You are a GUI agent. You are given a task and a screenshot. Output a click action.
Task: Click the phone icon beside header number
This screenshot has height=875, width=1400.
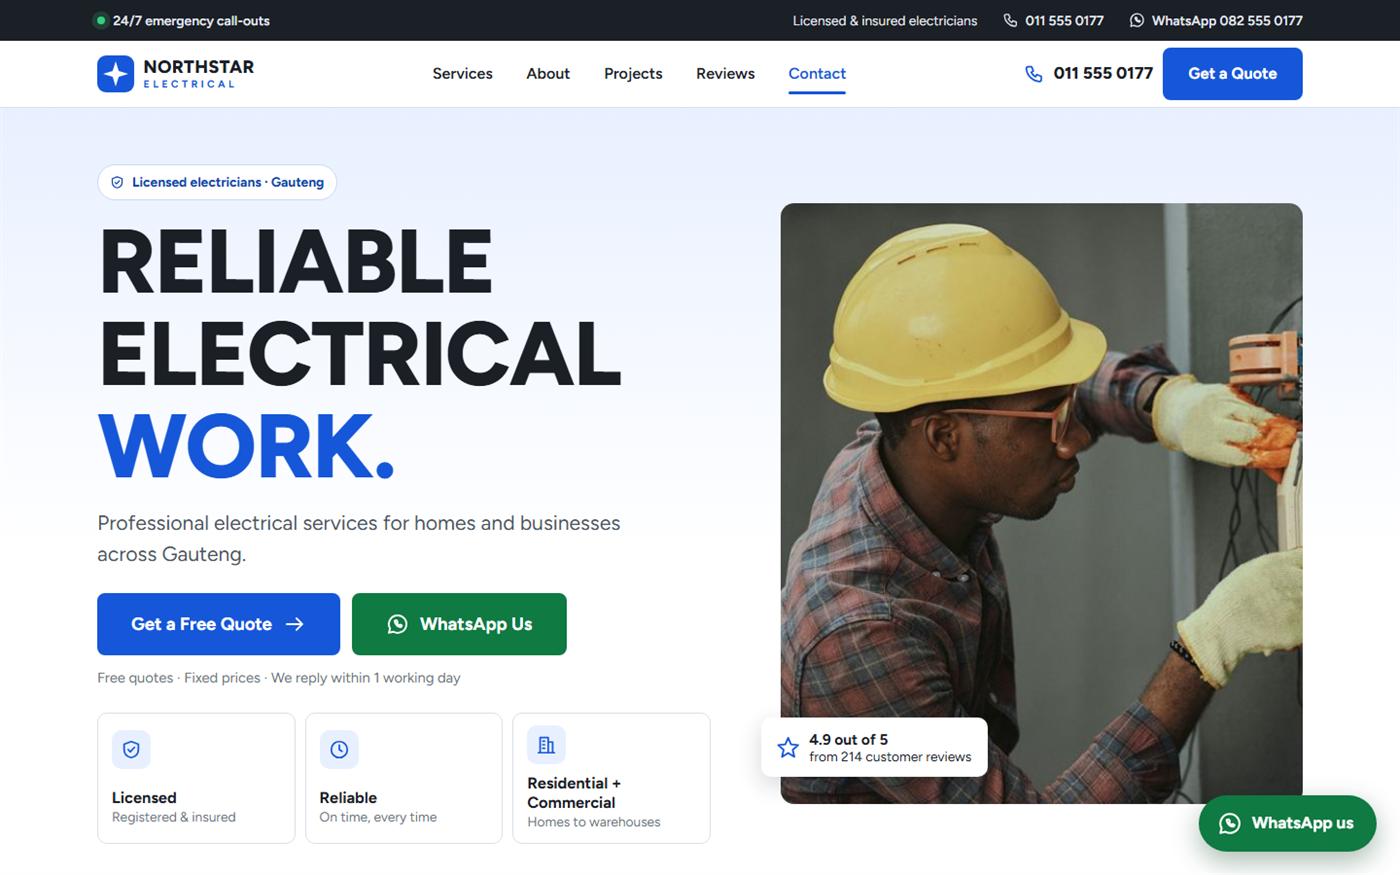tap(1033, 74)
